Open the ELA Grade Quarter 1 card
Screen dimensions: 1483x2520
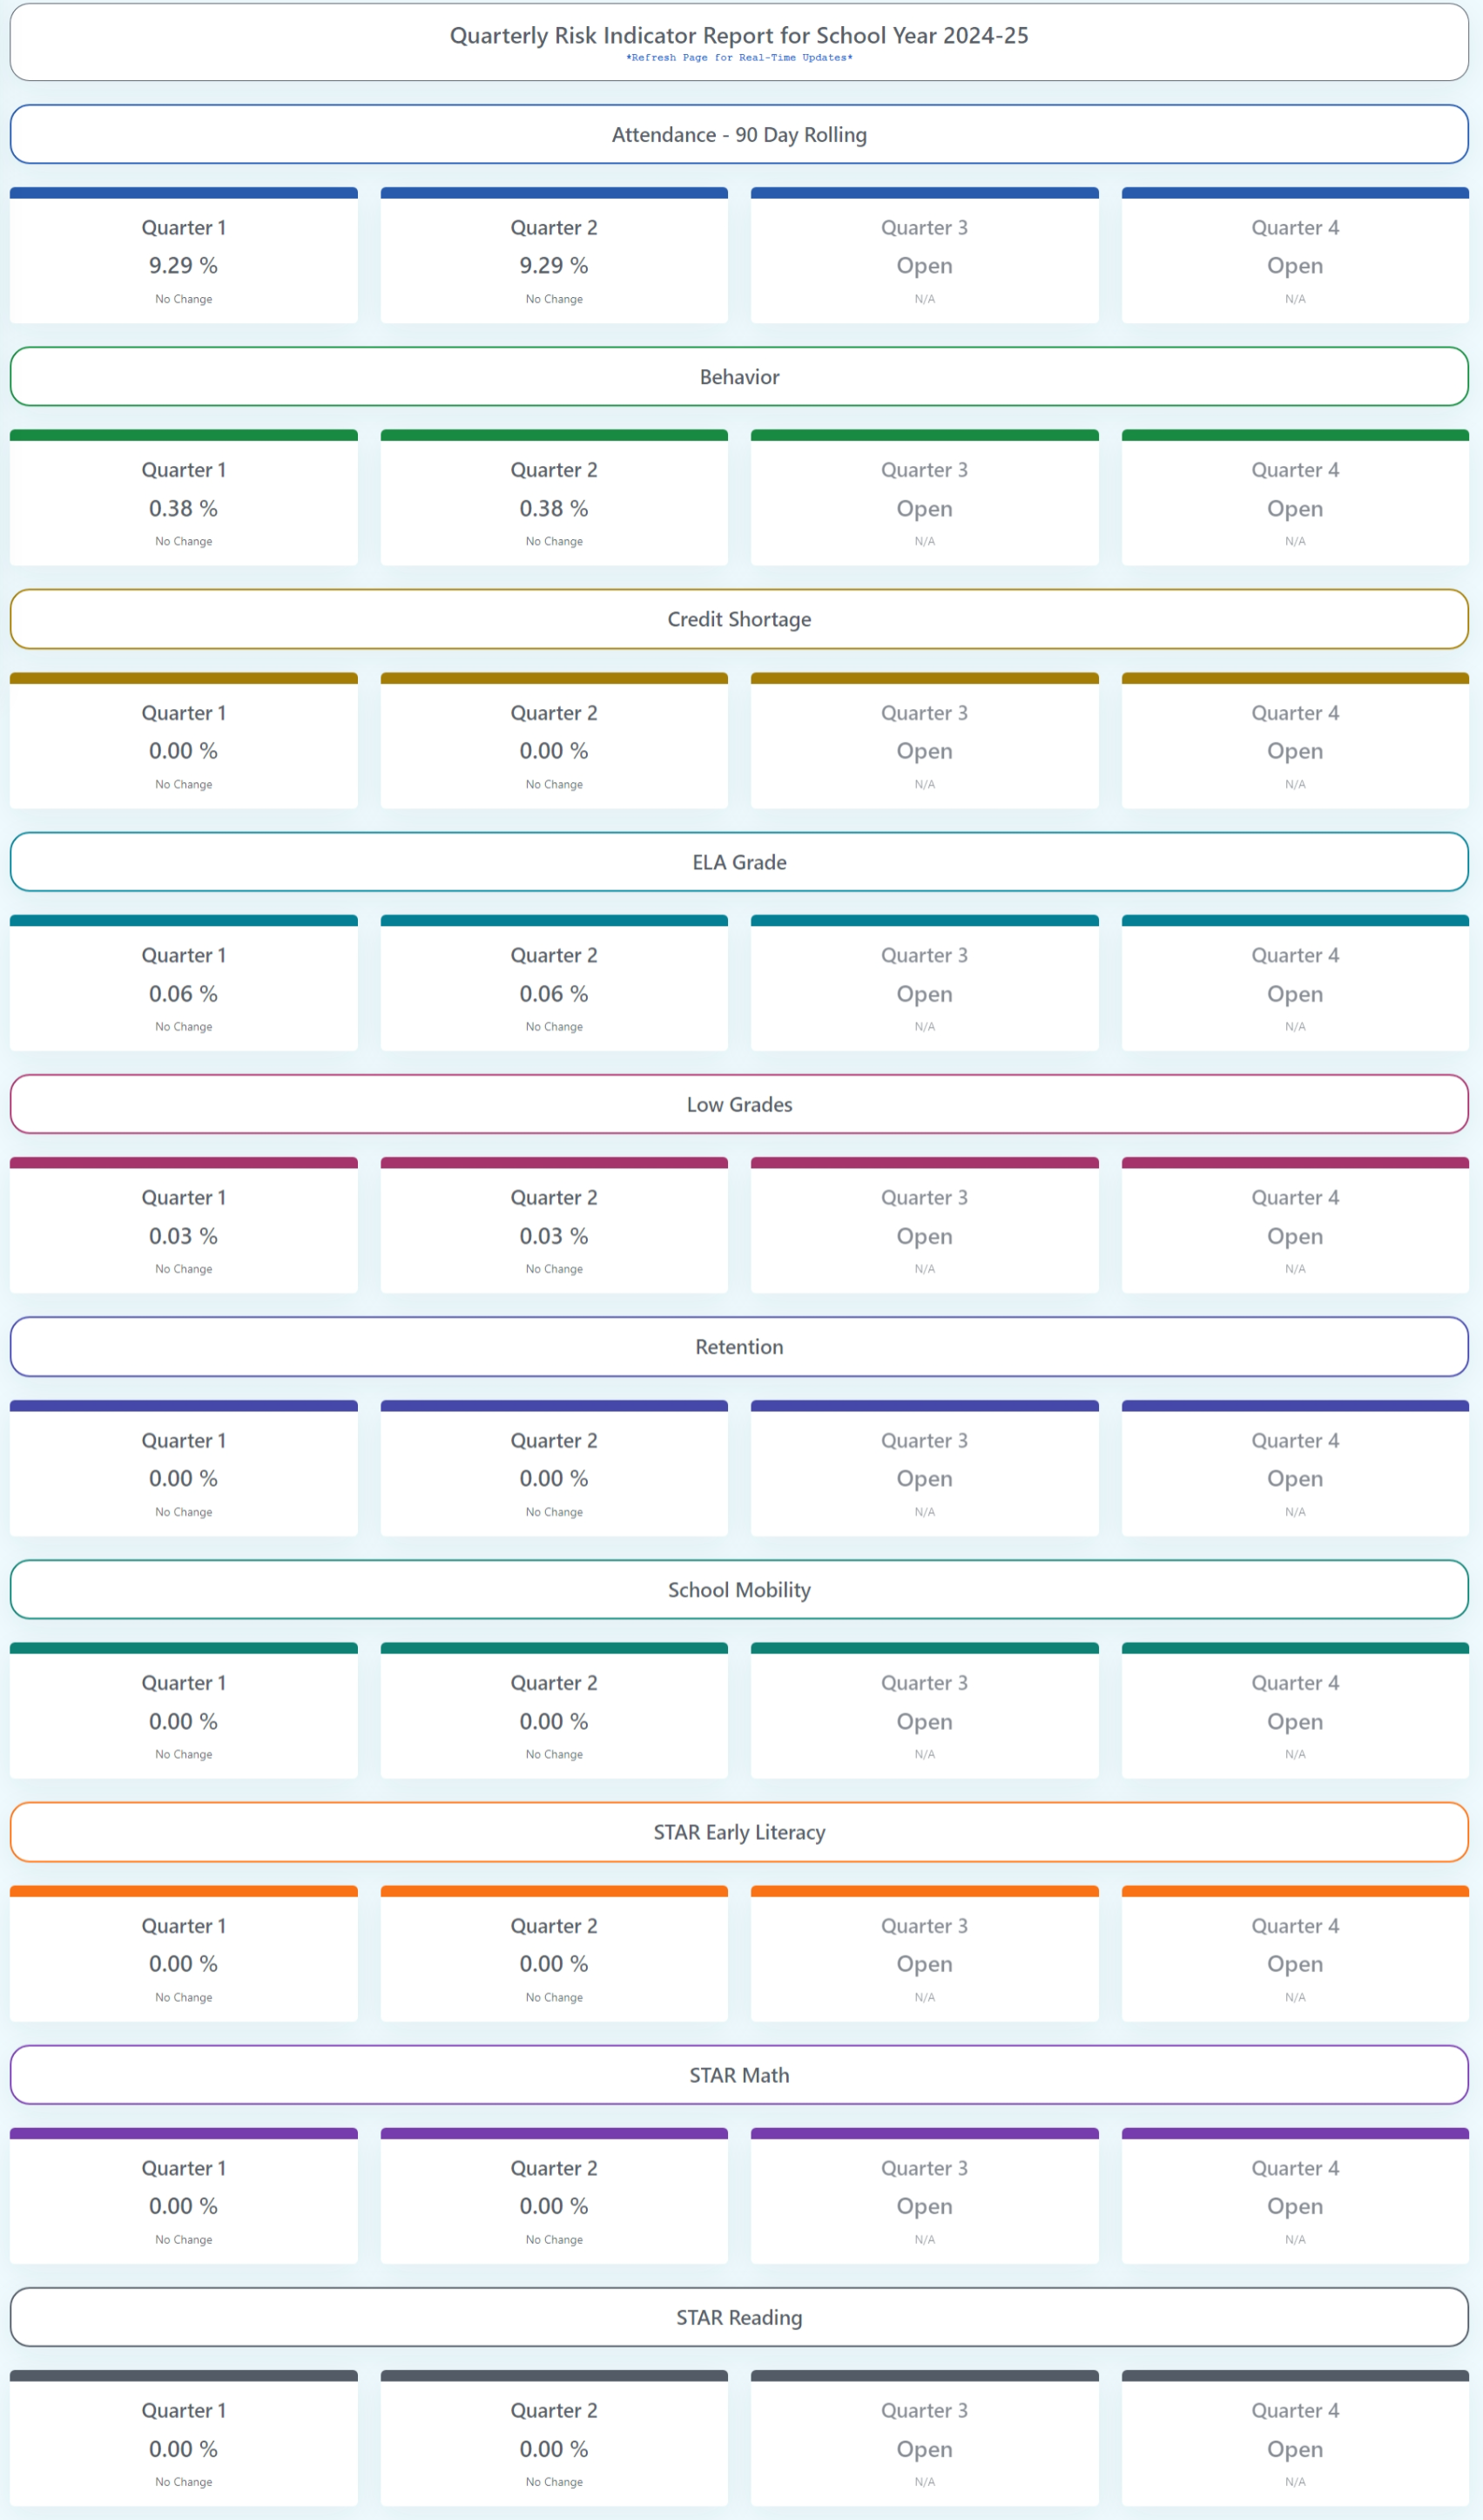[184, 988]
